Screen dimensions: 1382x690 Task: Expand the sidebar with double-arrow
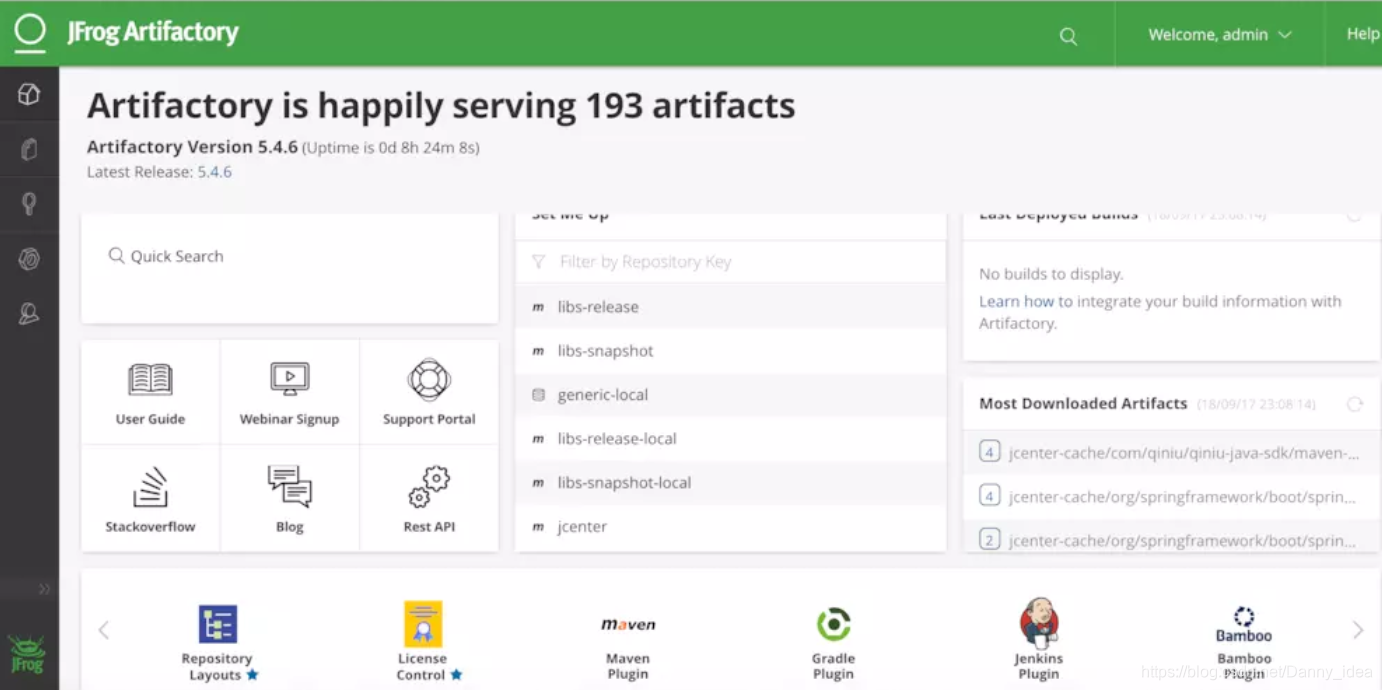(44, 589)
